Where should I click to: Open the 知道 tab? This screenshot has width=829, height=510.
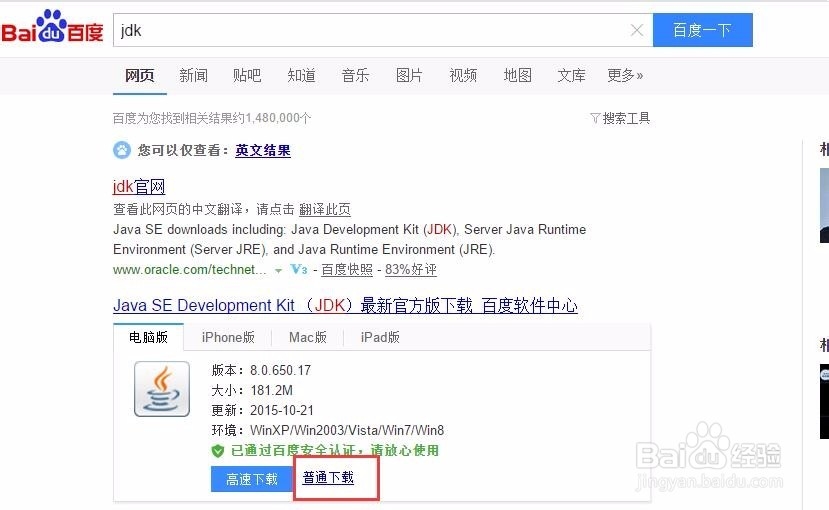click(x=301, y=76)
